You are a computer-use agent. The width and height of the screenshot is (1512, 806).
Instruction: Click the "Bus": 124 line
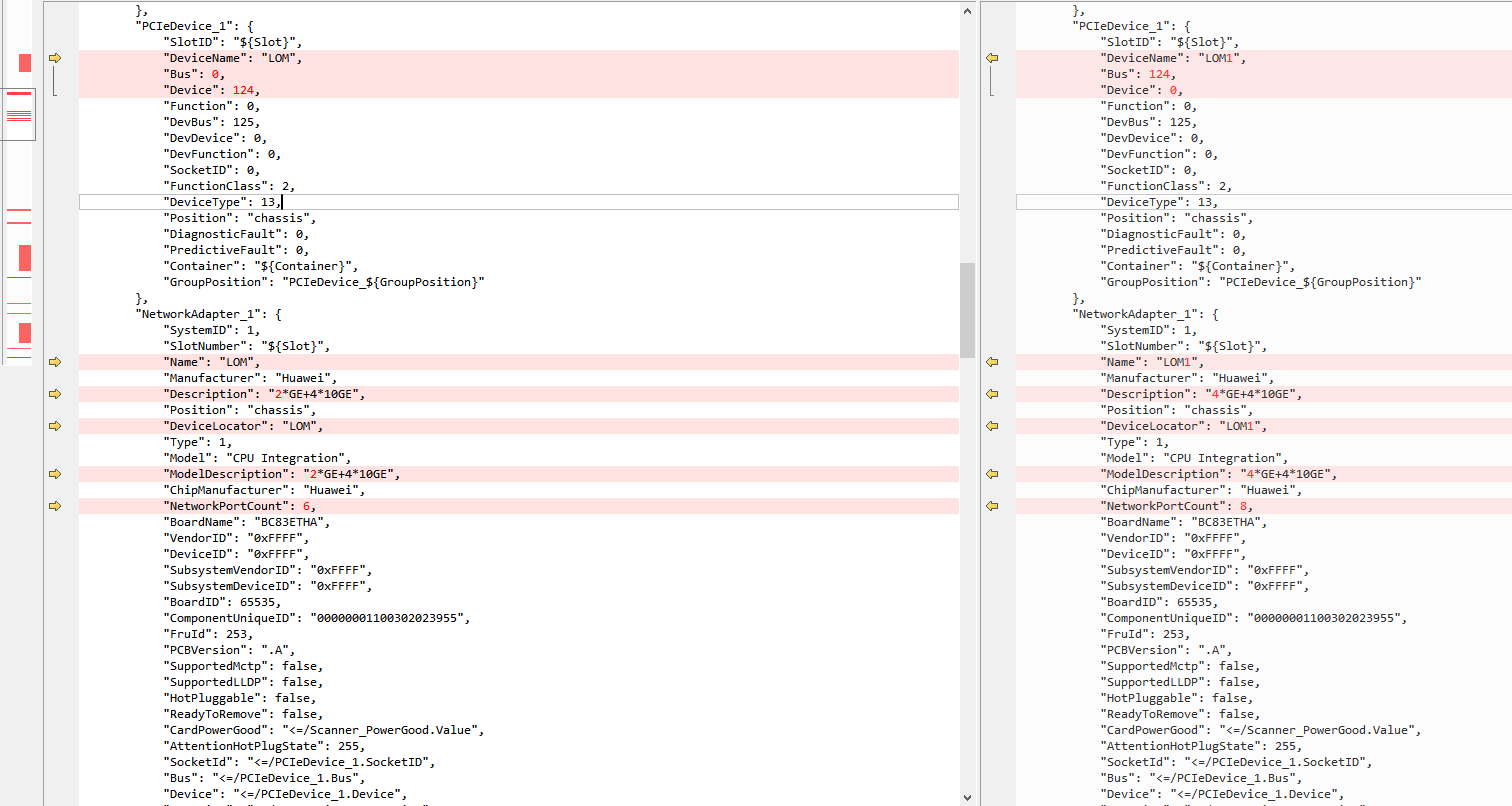tap(1137, 74)
